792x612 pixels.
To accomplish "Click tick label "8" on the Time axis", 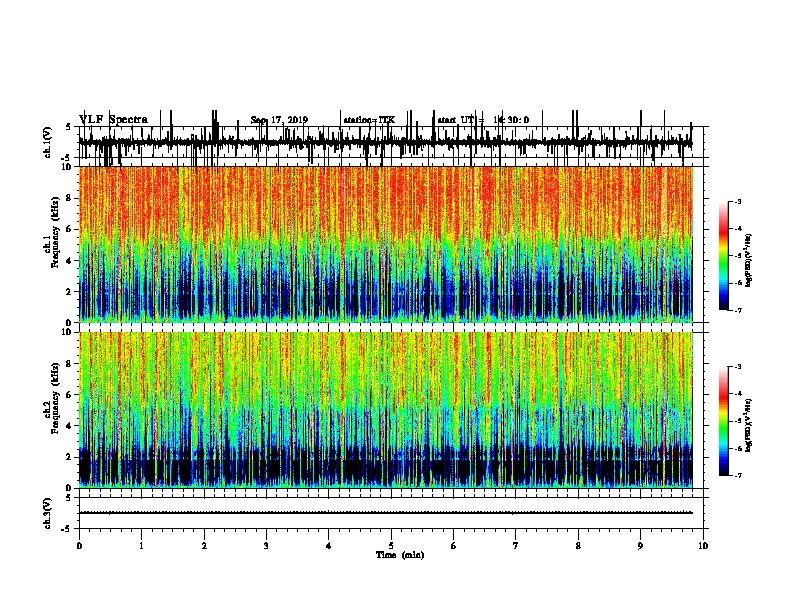I will 578,546.
